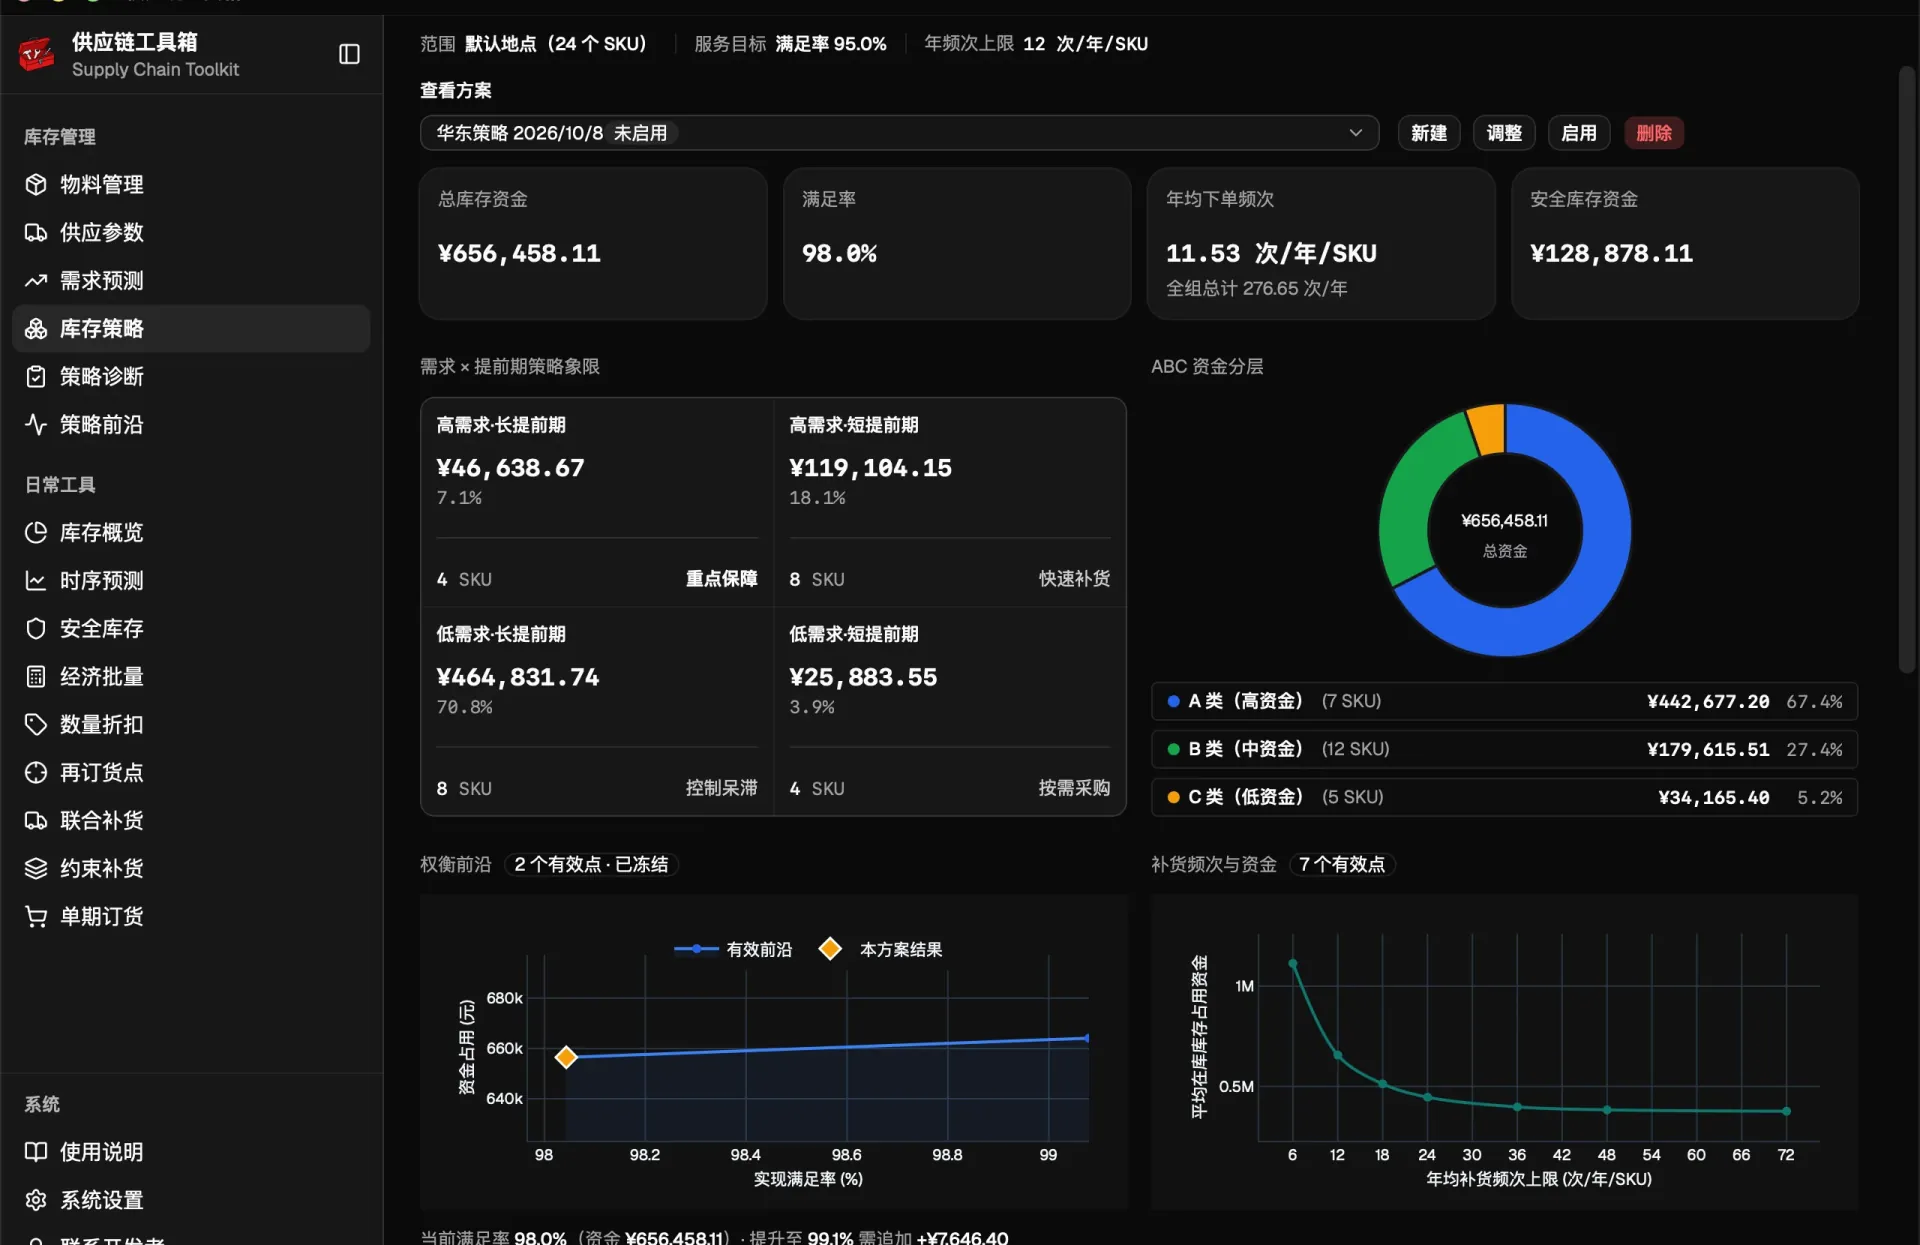
Task: Click the page vertical scrollbar
Action: 1907,370
